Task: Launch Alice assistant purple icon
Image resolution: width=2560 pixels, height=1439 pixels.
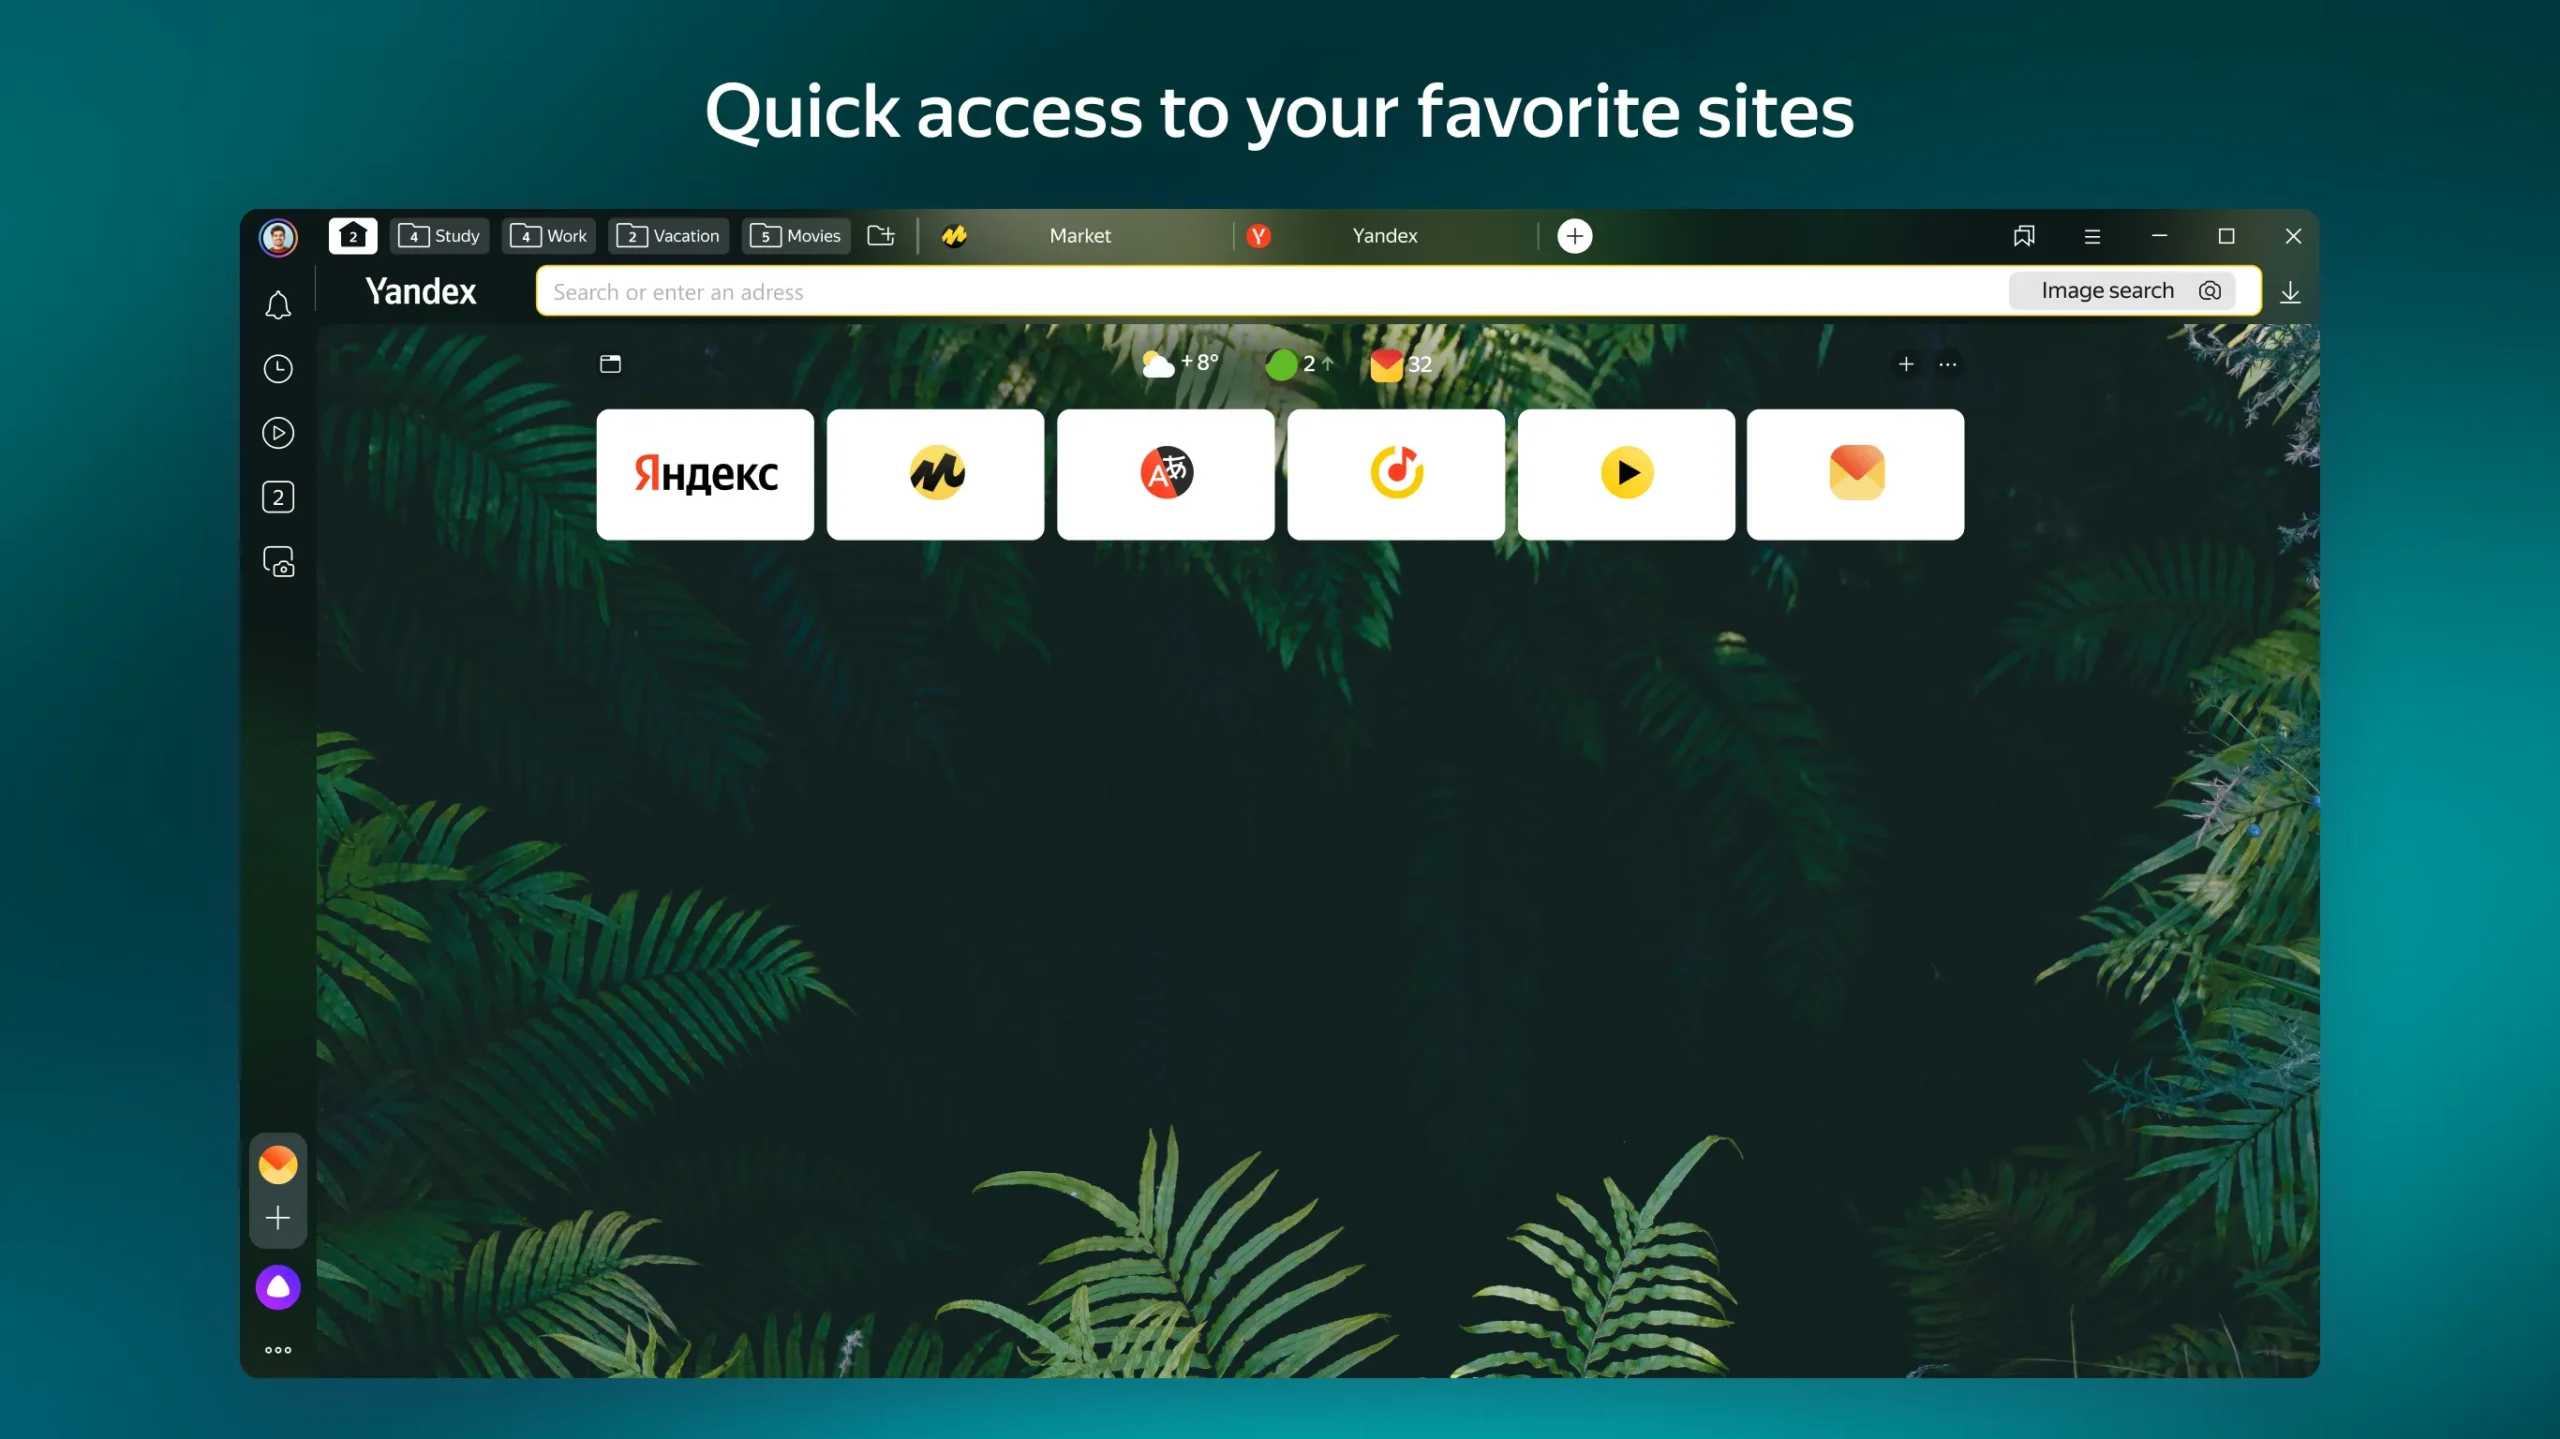Action: tap(278, 1287)
